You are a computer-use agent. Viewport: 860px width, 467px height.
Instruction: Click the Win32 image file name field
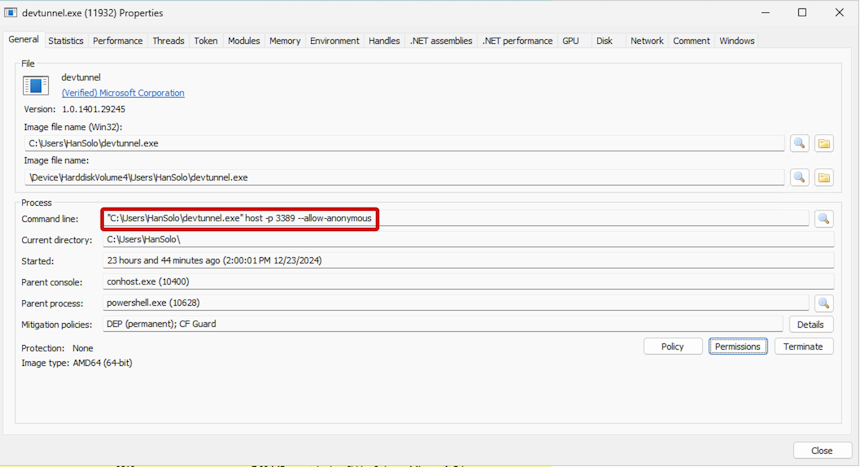(404, 143)
